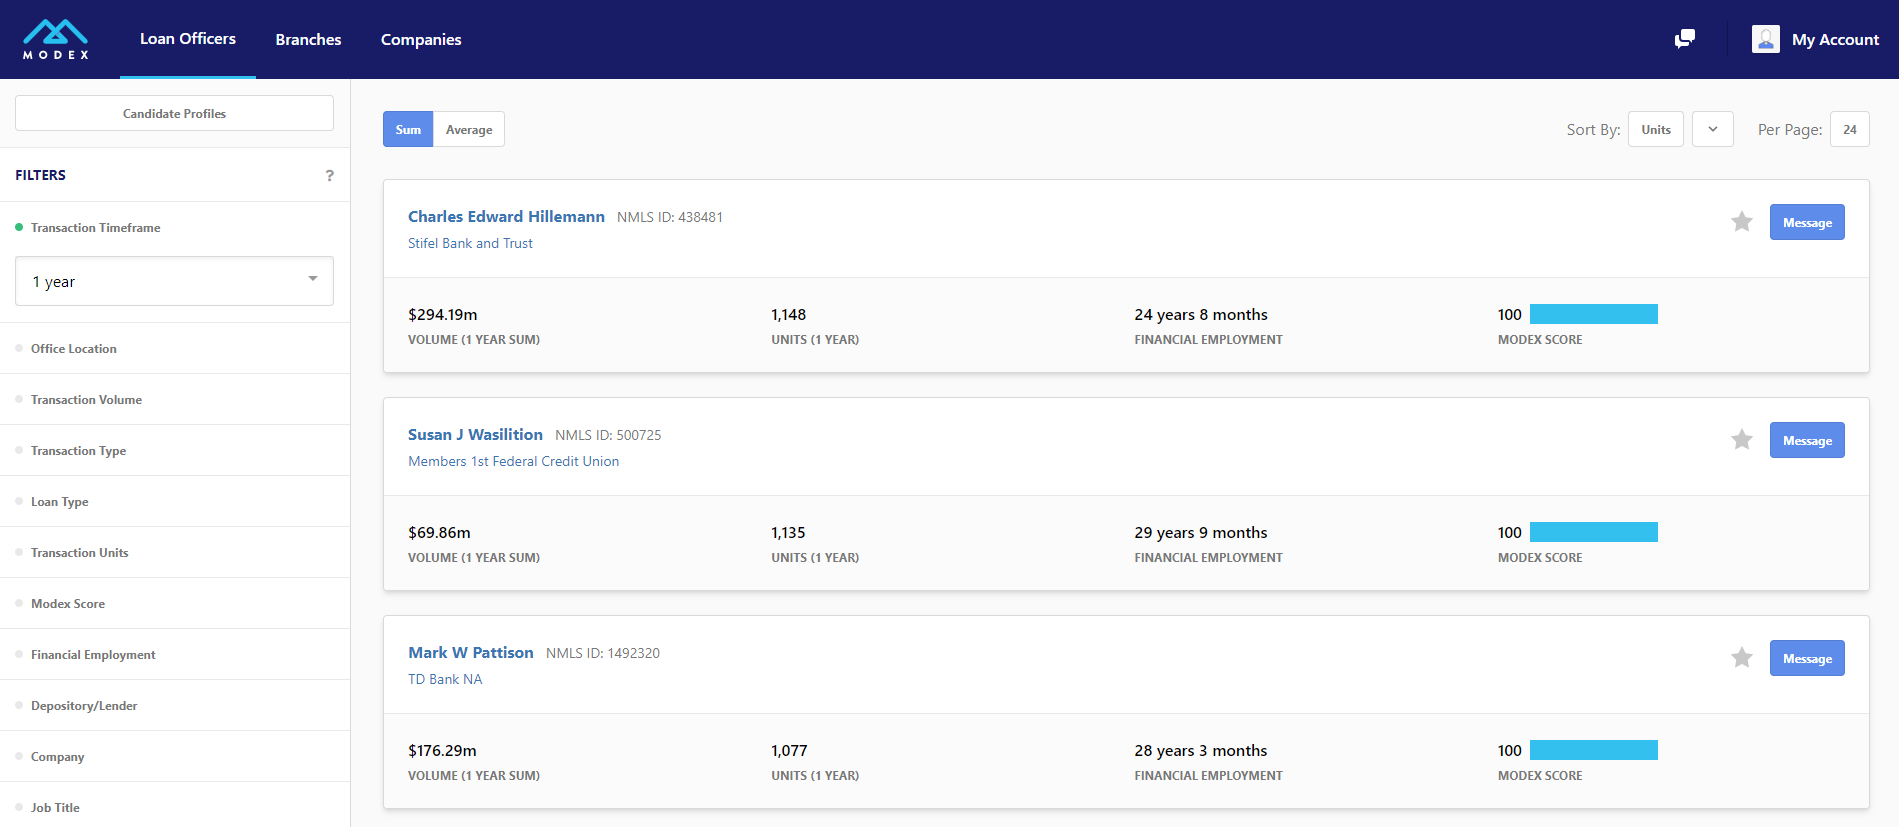This screenshot has height=827, width=1899.
Task: Go to the Companies tab
Action: click(421, 39)
